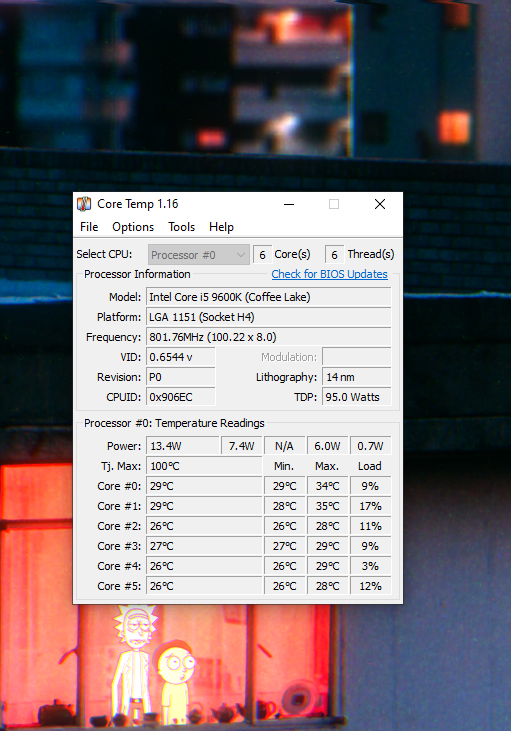This screenshot has height=731, width=511.
Task: Click the Frequency value 801.76MHz
Action: (269, 337)
